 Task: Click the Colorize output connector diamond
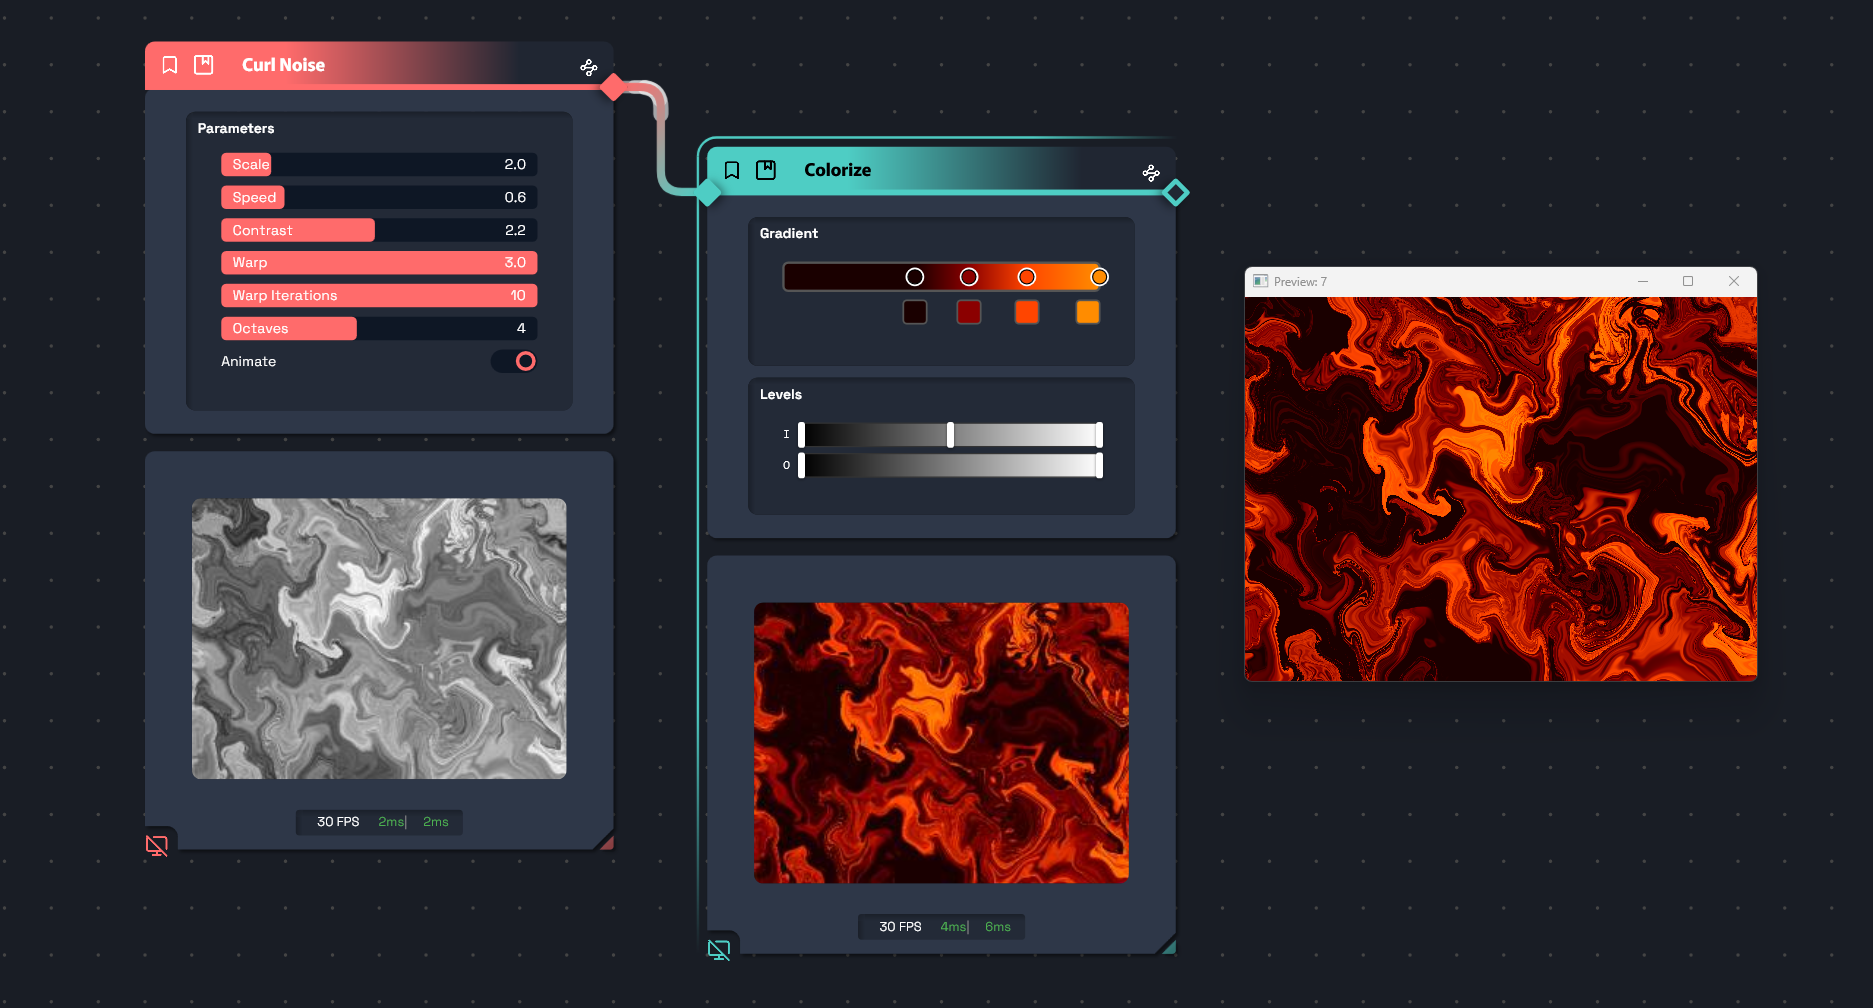click(x=1176, y=192)
